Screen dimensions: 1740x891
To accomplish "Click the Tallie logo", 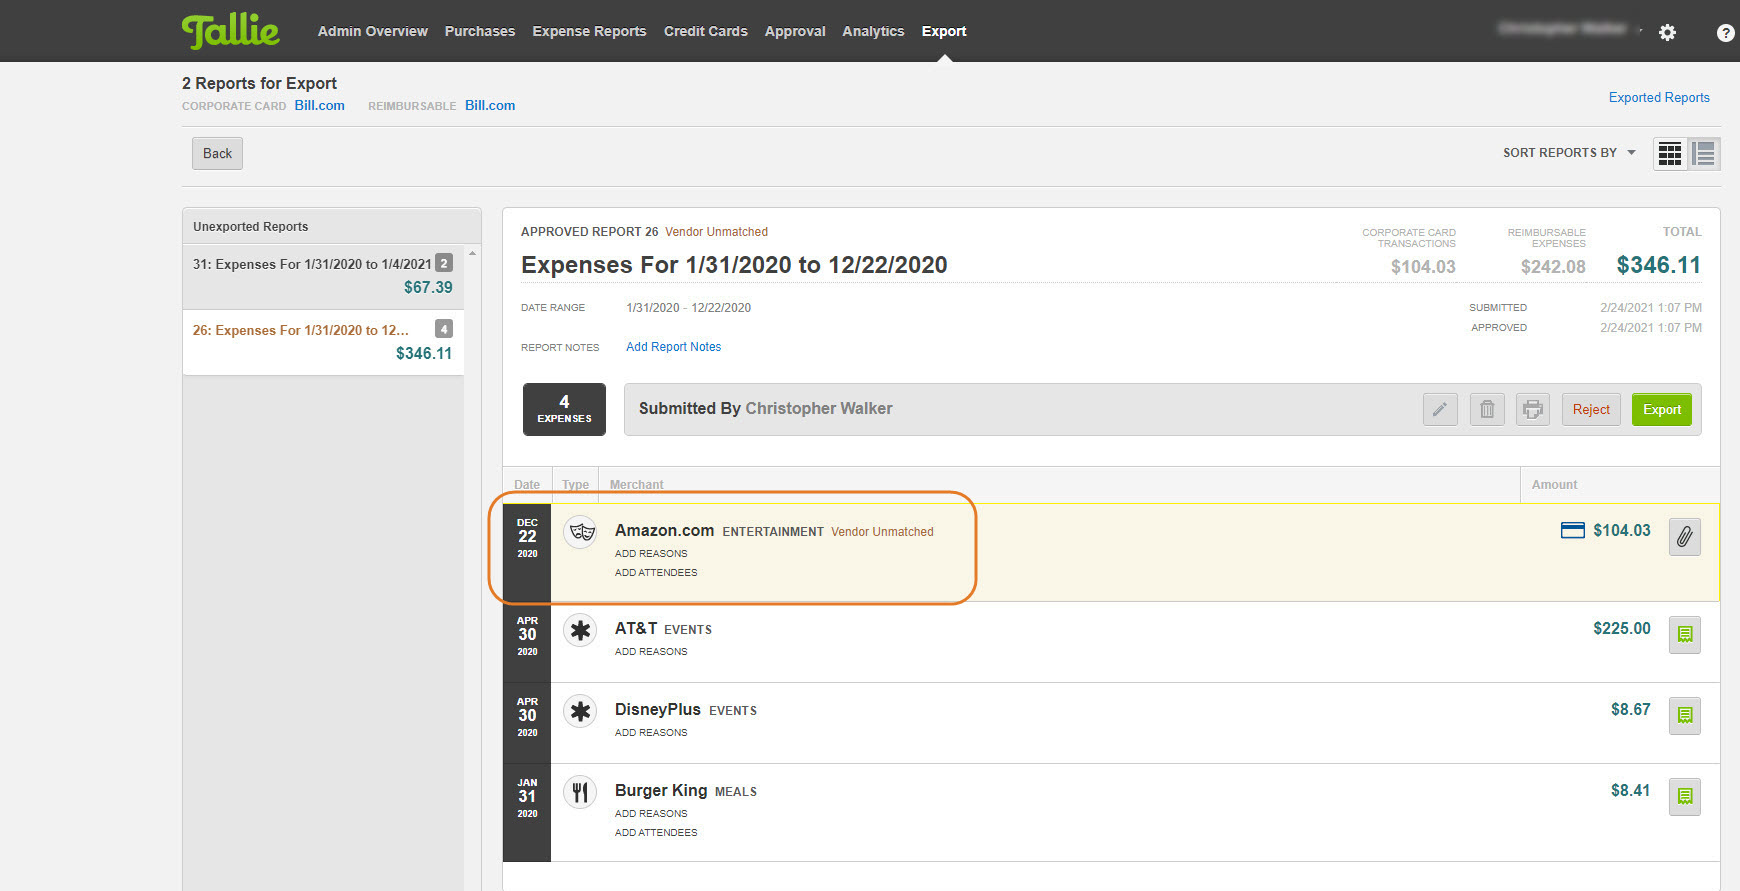I will click(x=230, y=31).
